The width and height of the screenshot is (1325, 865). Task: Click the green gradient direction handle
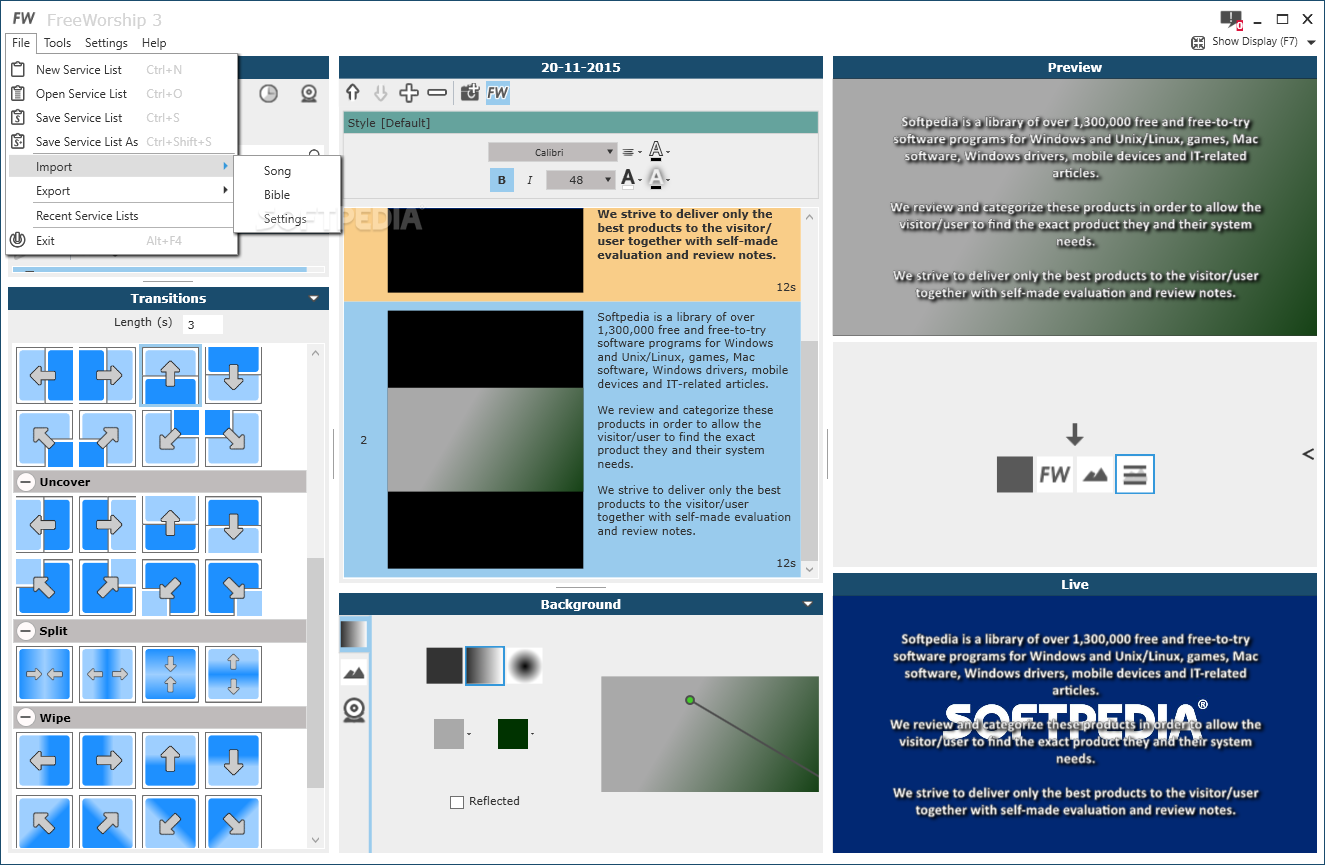tap(690, 700)
